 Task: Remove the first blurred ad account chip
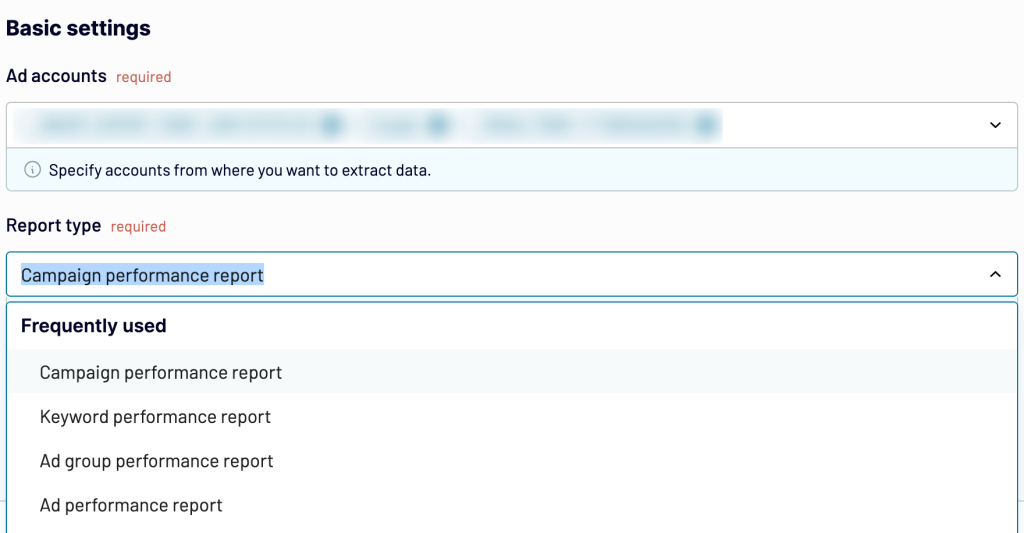332,124
